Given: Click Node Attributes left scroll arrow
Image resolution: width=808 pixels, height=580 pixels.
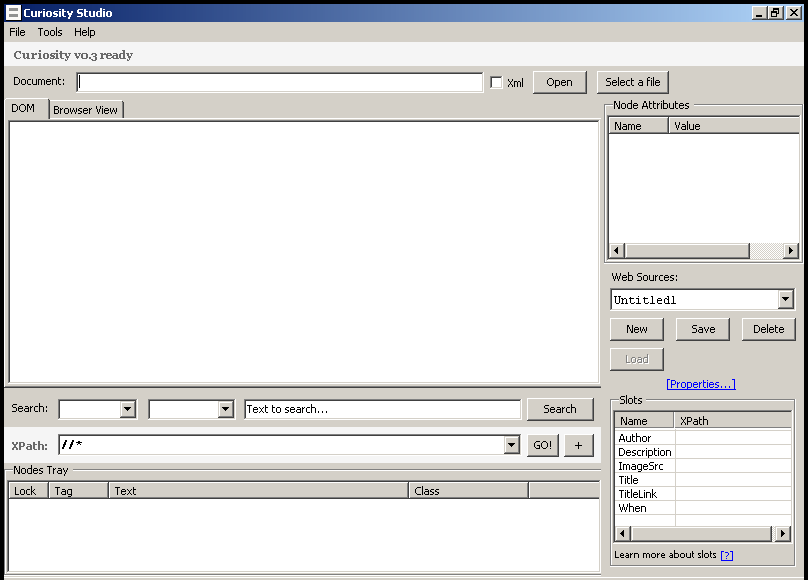Looking at the screenshot, I should pos(616,251).
